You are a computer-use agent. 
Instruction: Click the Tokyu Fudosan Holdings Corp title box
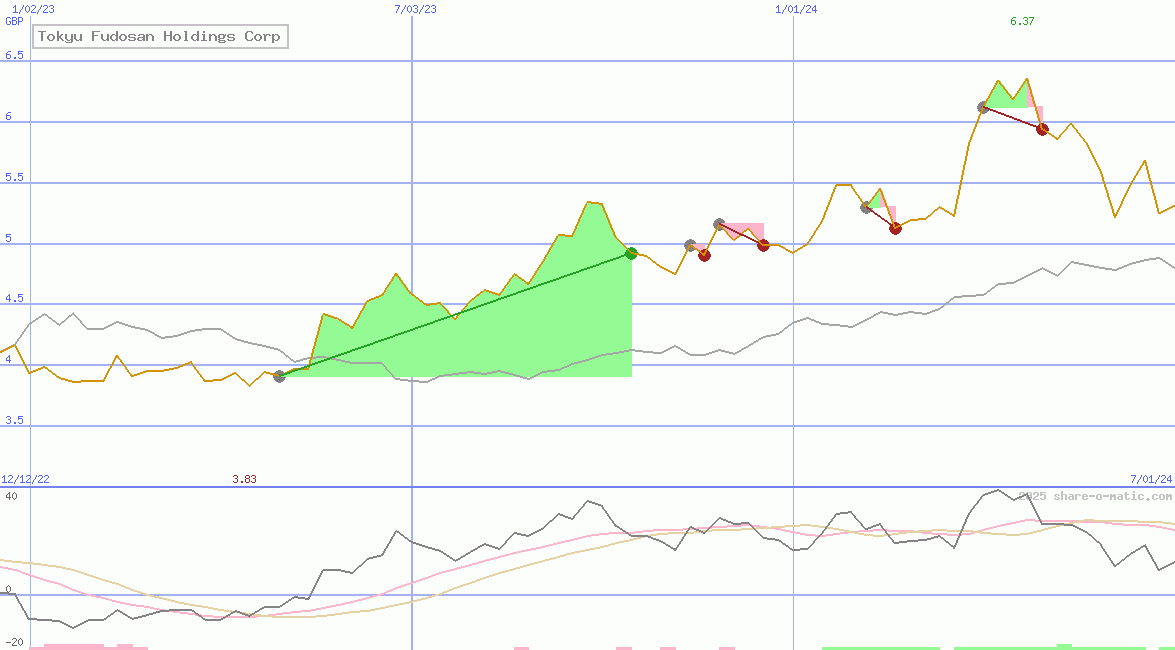point(160,36)
